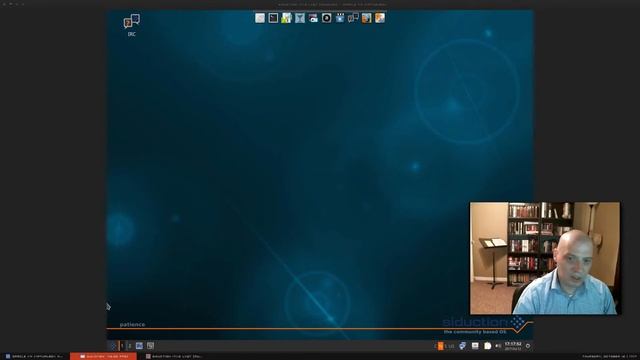The width and height of the screenshot is (640, 360).
Task: Click the first white launcher icon in top dock
Action: (x=260, y=18)
